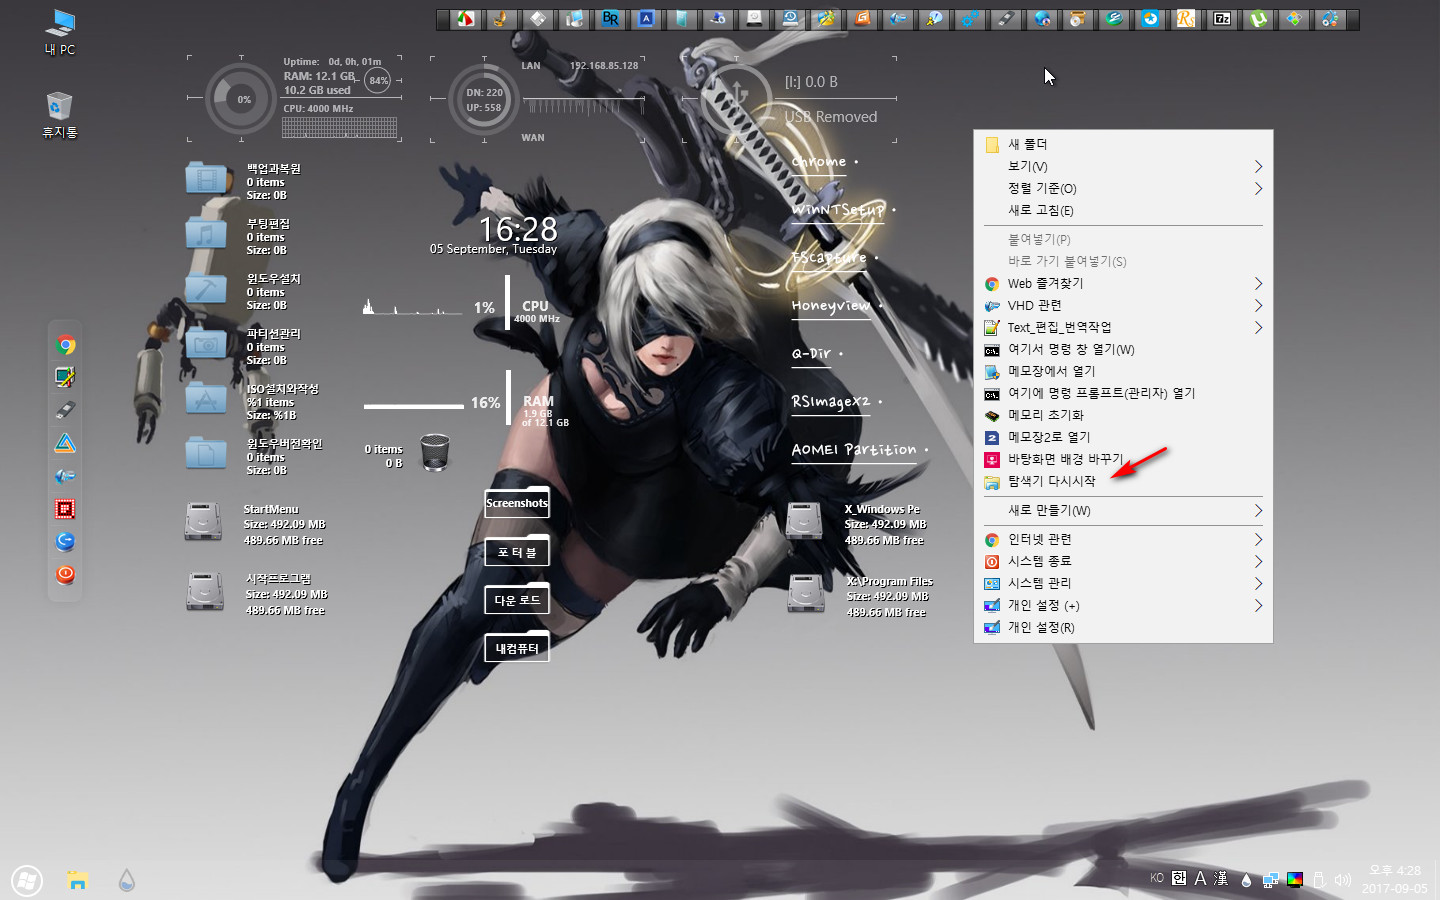This screenshot has height=900, width=1440.
Task: Click the trash can widget on desktop
Action: click(x=435, y=452)
